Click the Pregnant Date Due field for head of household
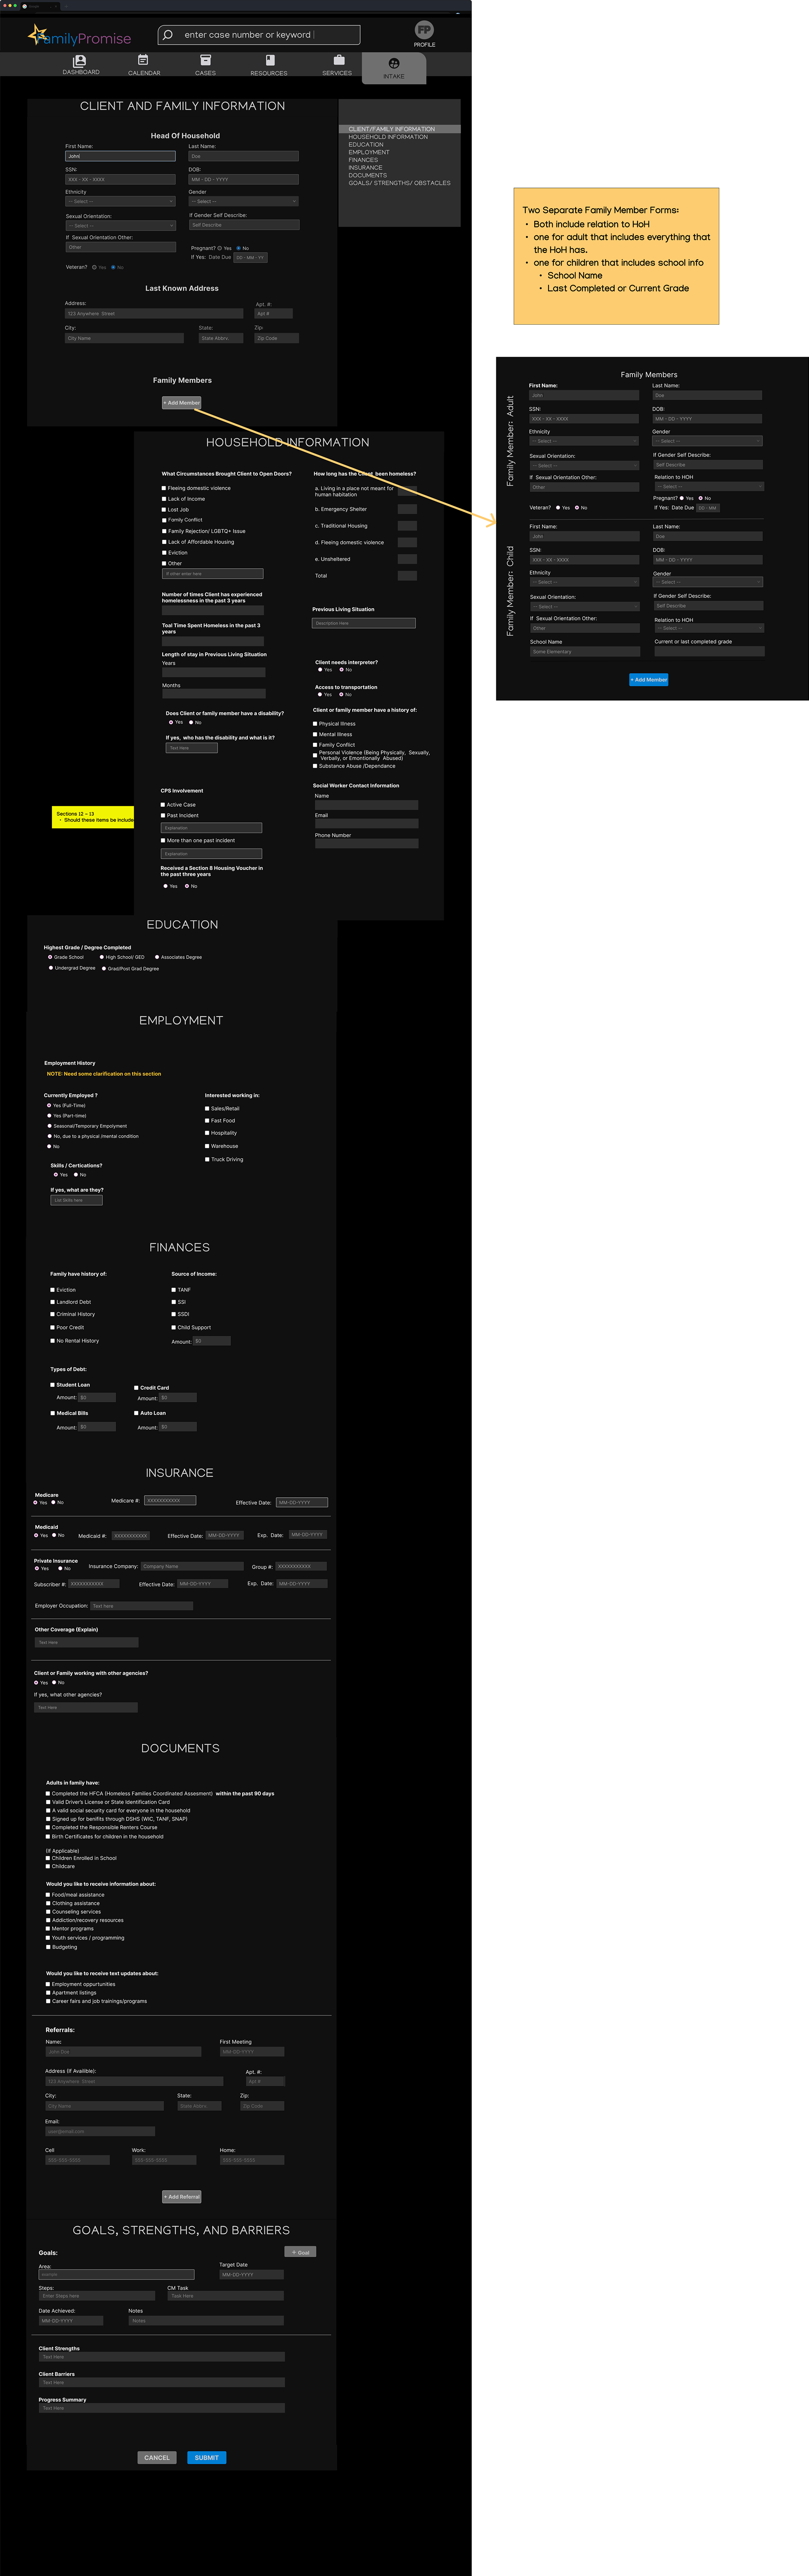This screenshot has height=2576, width=809. [251, 258]
